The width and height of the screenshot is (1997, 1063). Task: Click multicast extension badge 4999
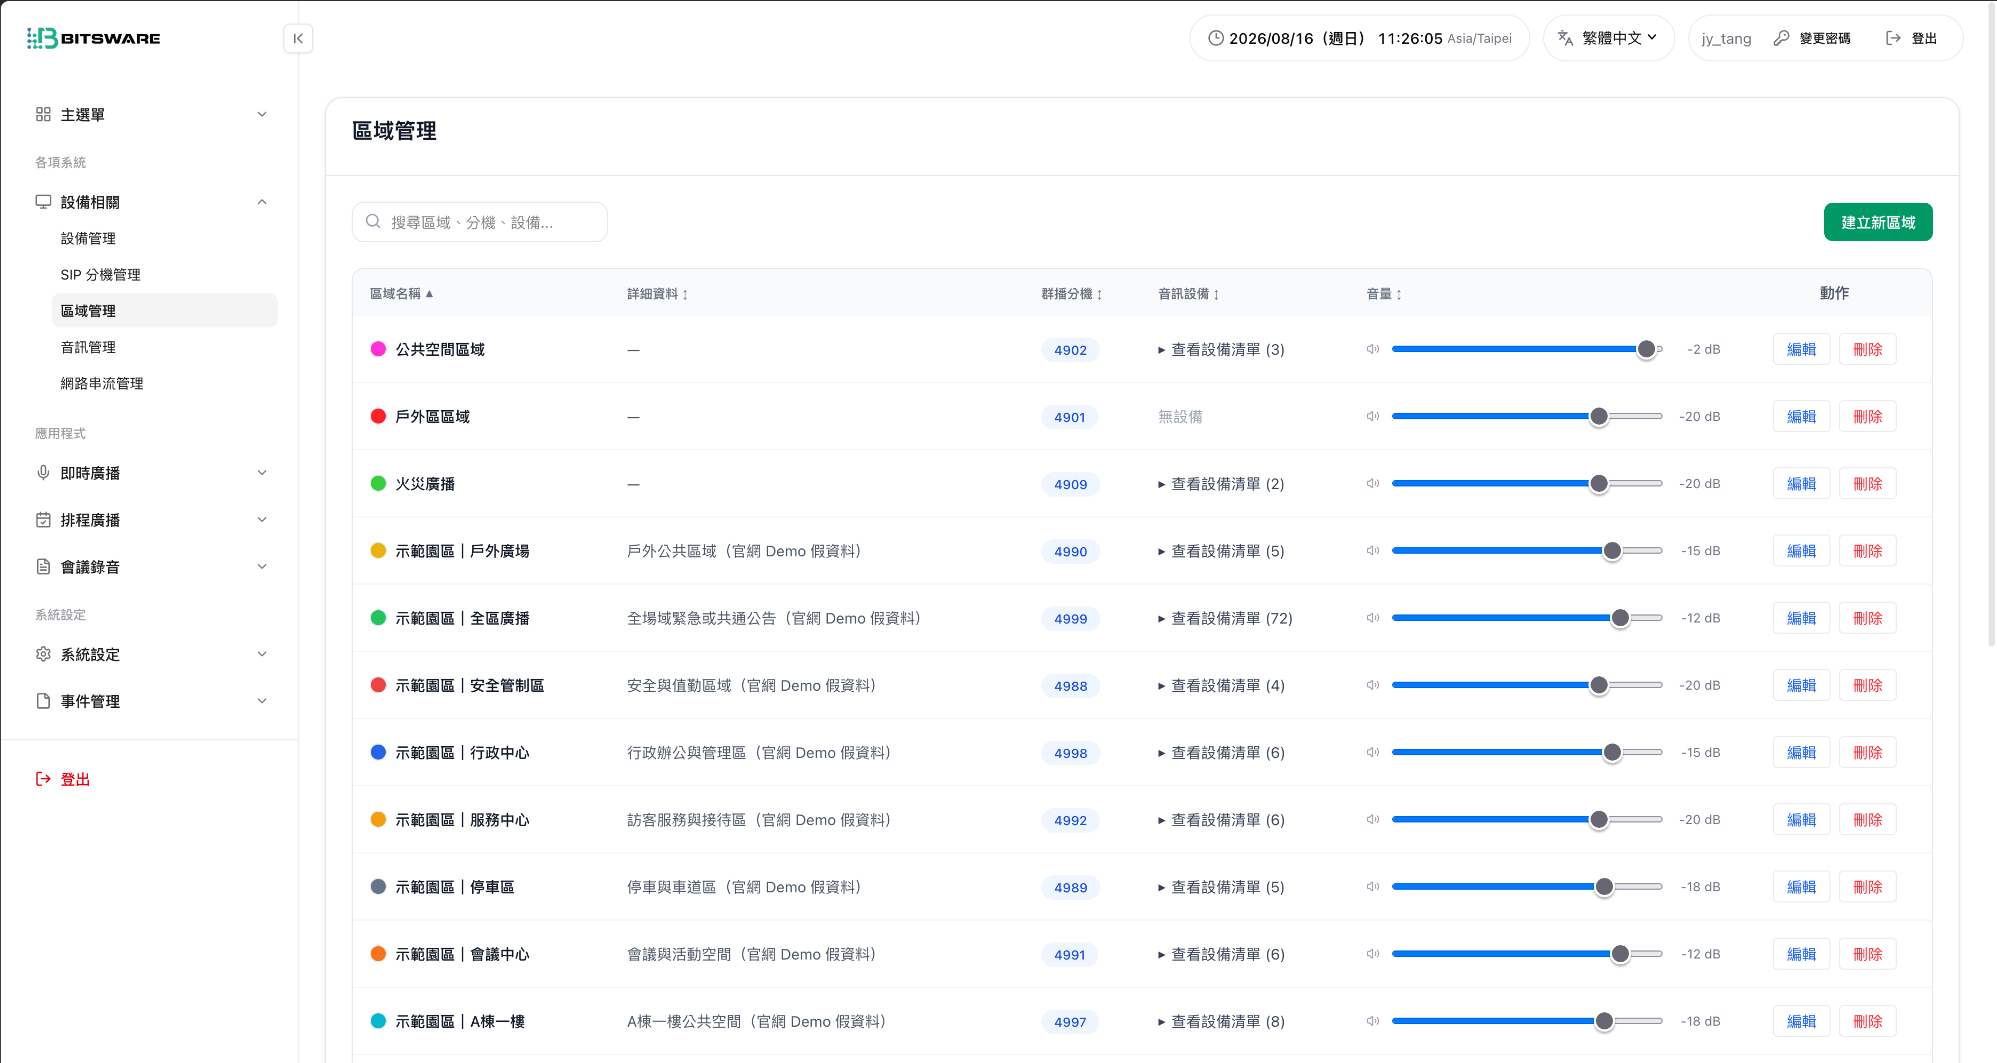[1069, 618]
